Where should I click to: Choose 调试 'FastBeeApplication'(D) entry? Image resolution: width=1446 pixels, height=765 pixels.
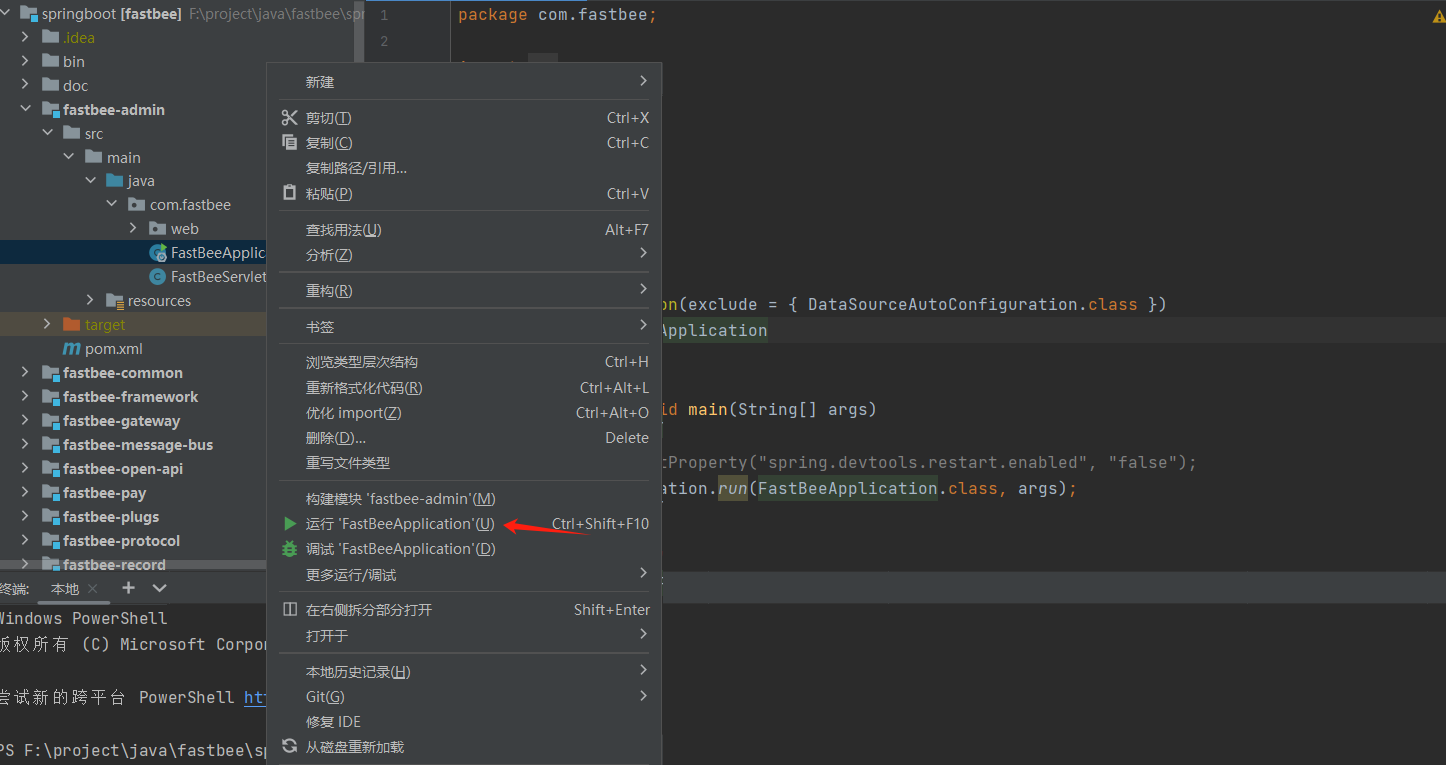464,549
